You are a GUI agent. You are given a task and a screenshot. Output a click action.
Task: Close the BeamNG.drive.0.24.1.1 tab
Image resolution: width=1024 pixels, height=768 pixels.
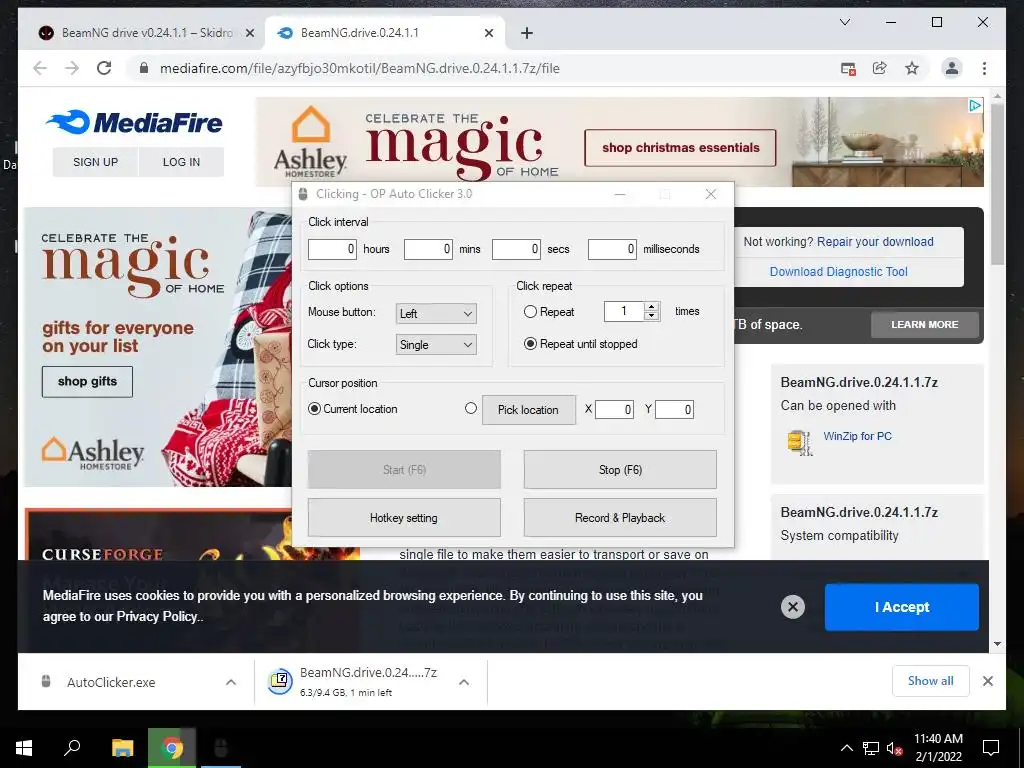(x=488, y=33)
